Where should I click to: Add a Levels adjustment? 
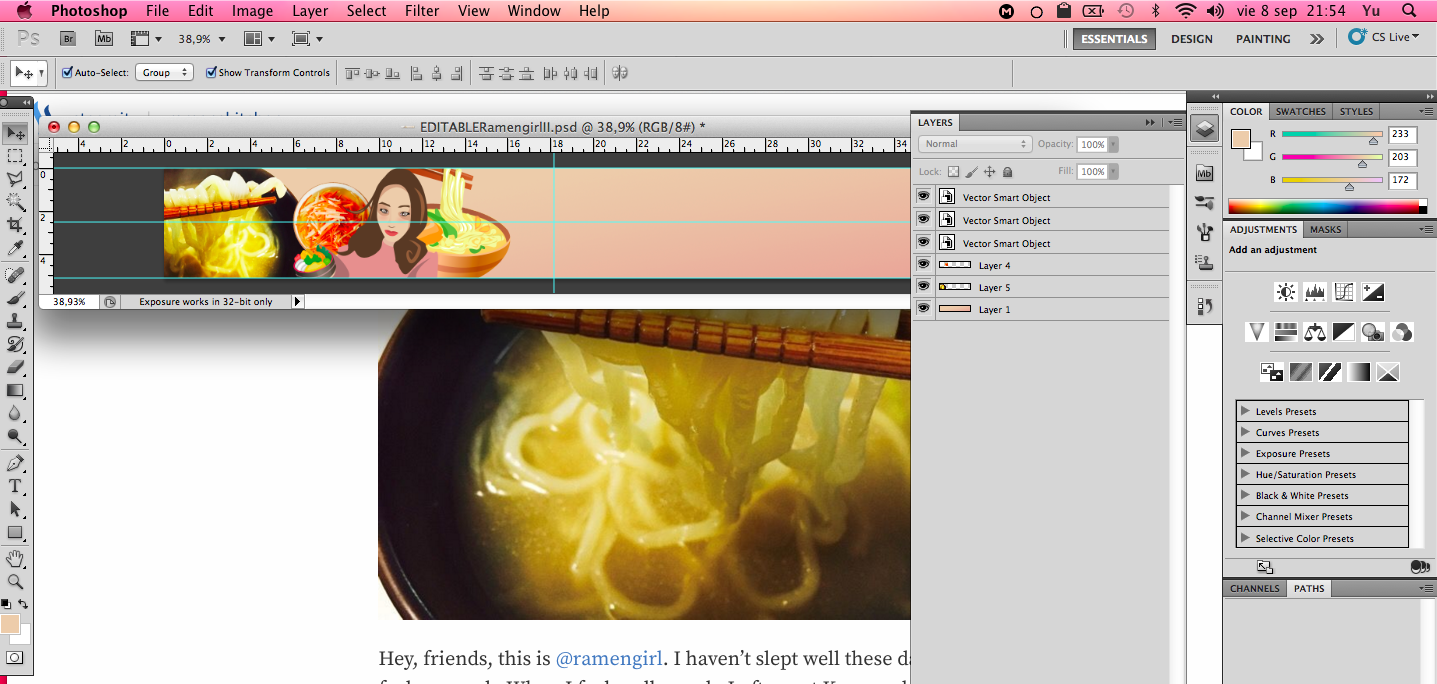click(1315, 292)
